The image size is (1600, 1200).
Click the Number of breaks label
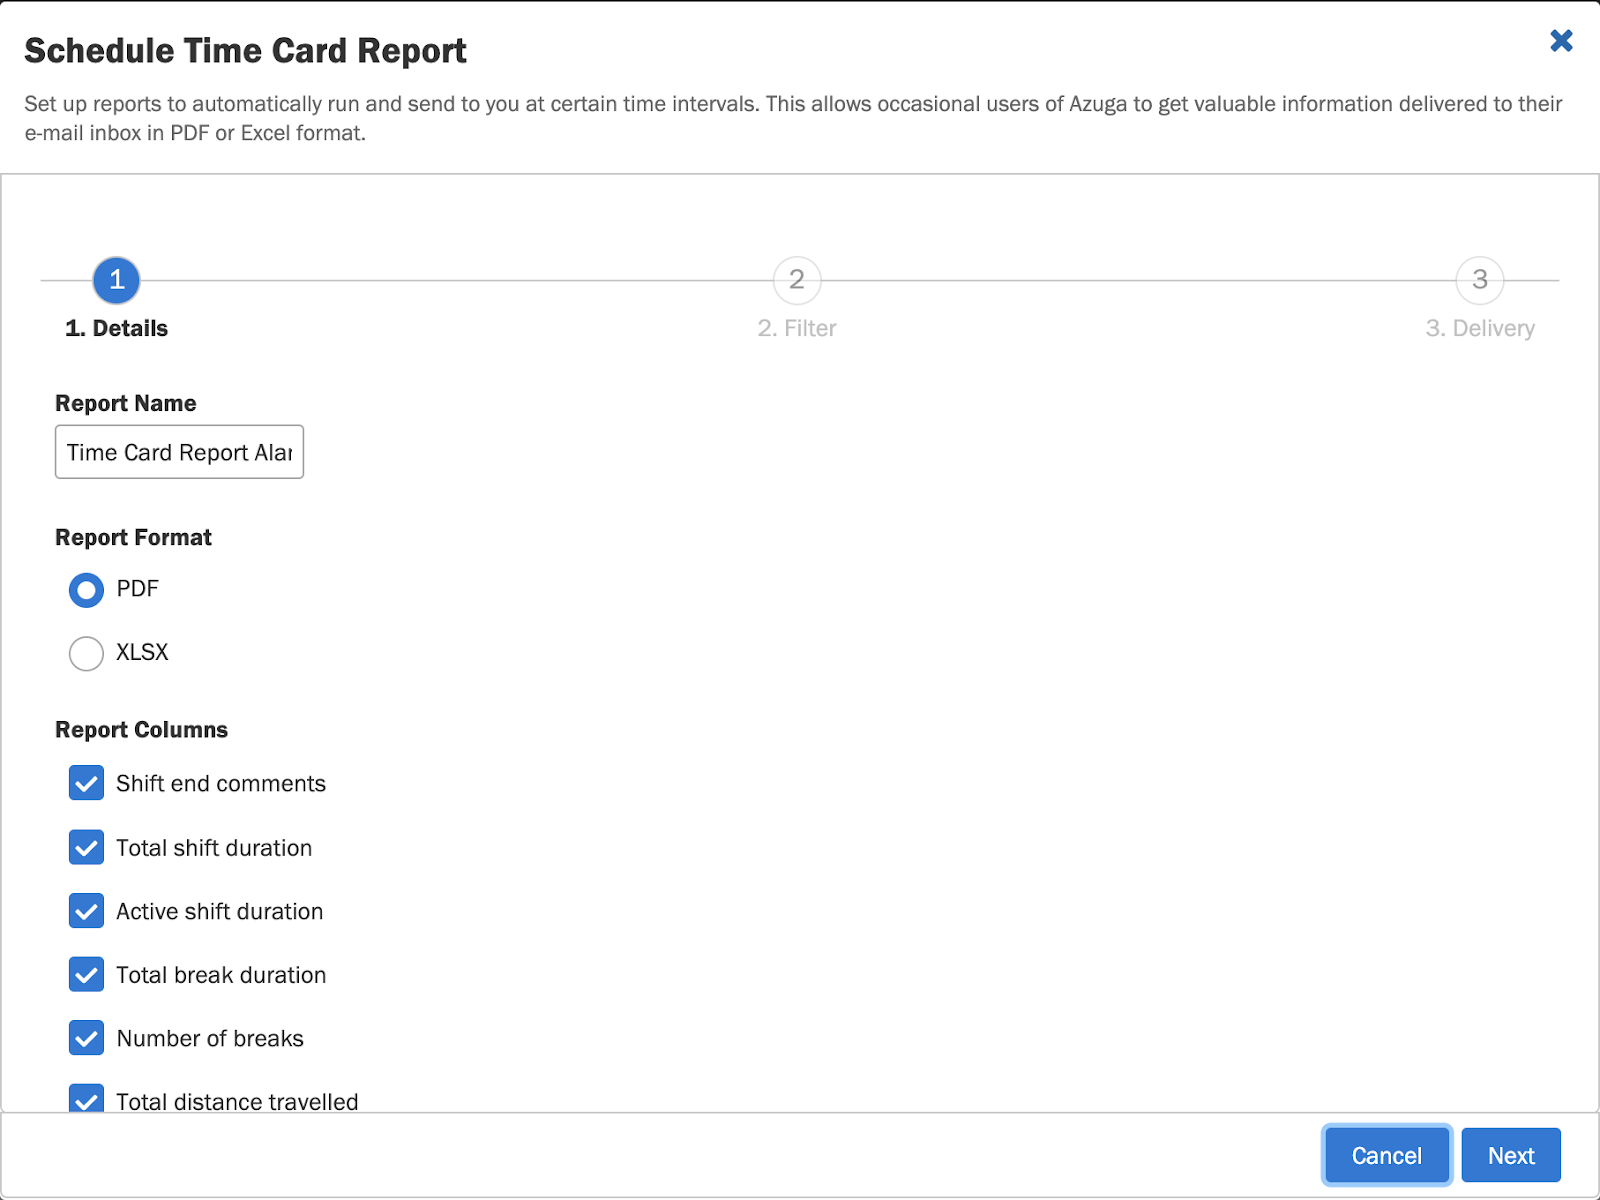point(210,1038)
